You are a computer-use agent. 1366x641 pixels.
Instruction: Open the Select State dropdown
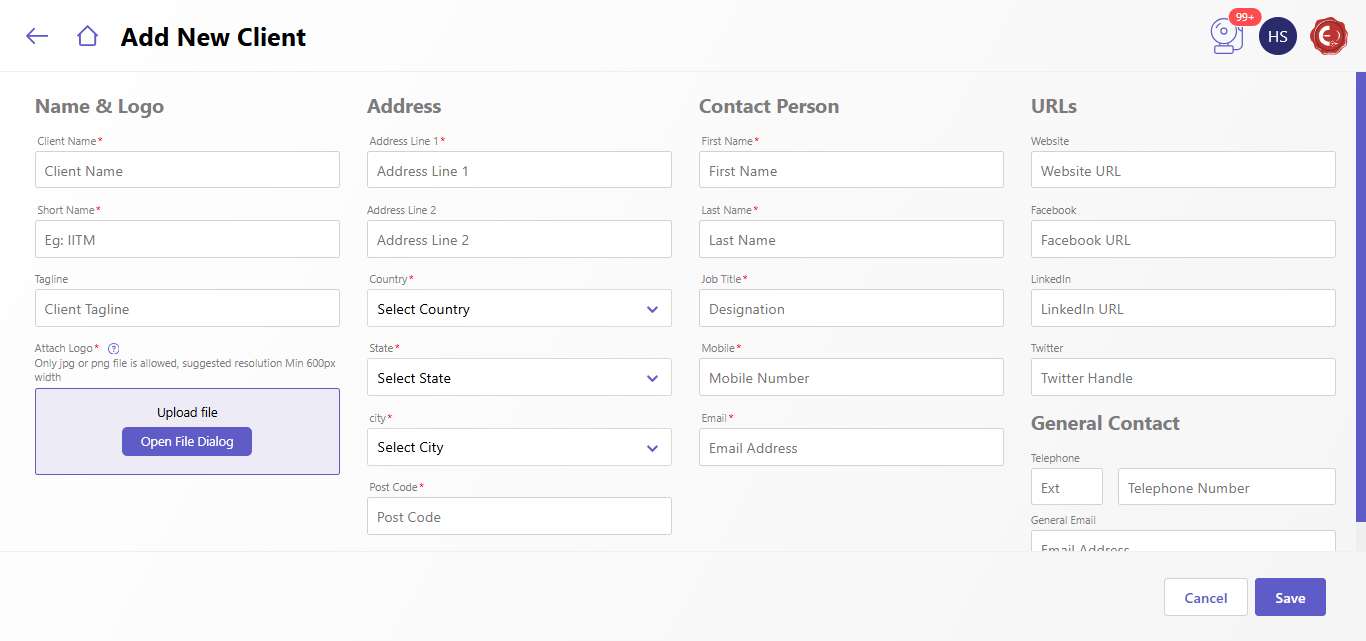519,378
